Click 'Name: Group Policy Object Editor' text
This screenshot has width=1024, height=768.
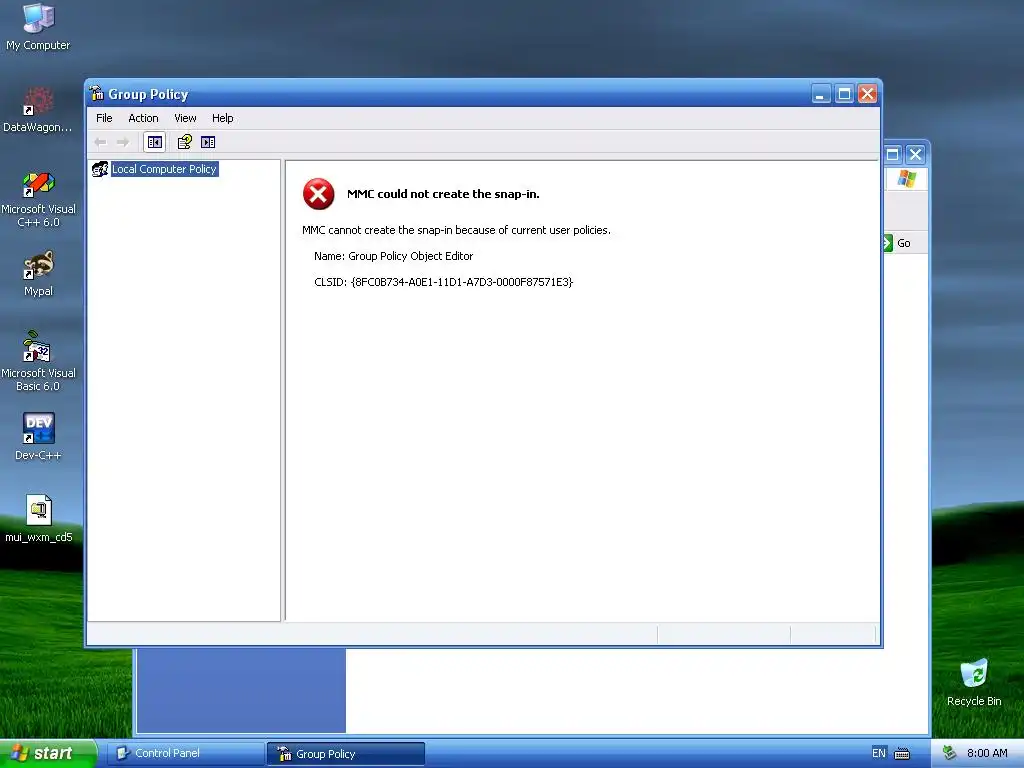coord(393,256)
